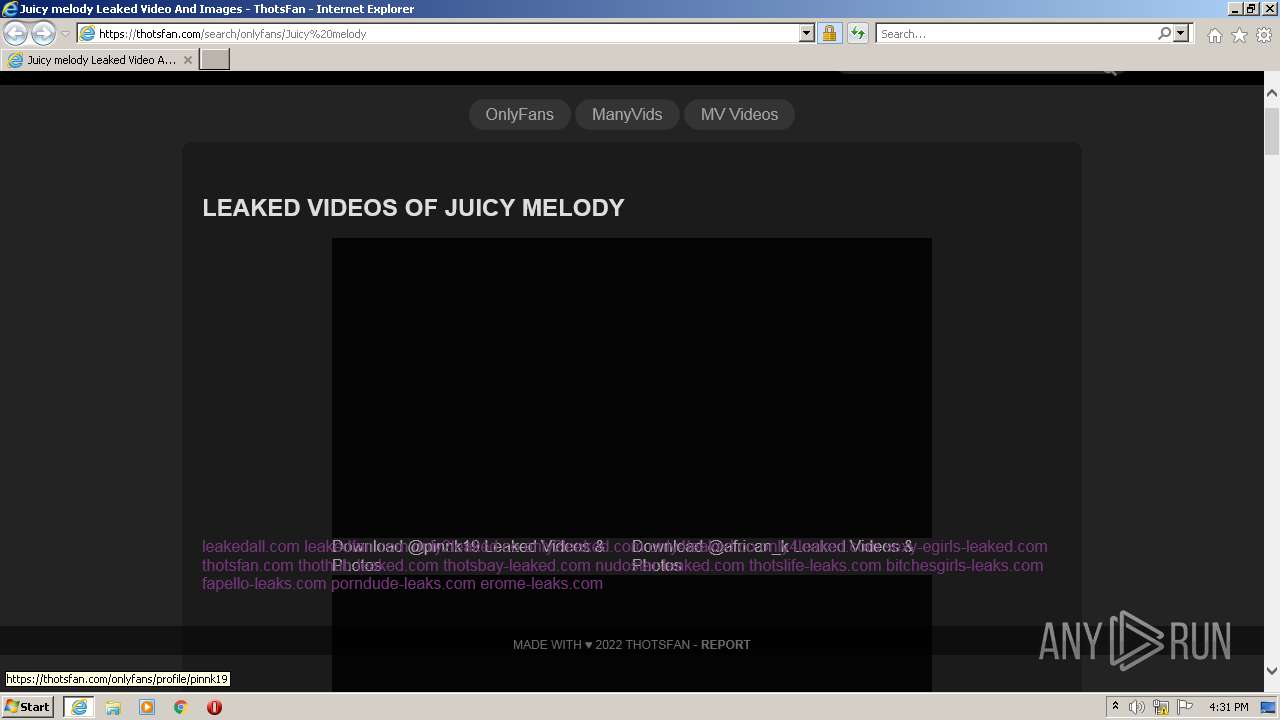
Task: Open the leakedall.com link
Action: coord(251,546)
